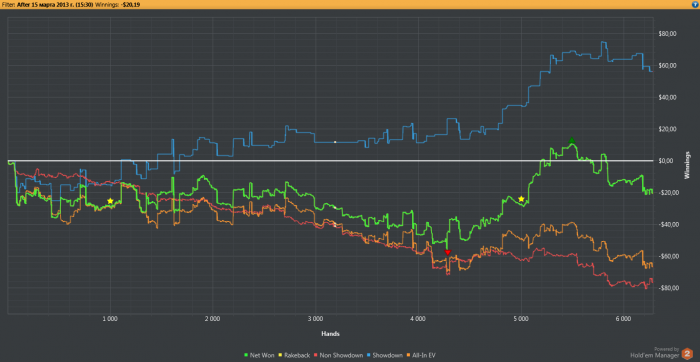Click the '6 000' x-axis label

(623, 319)
